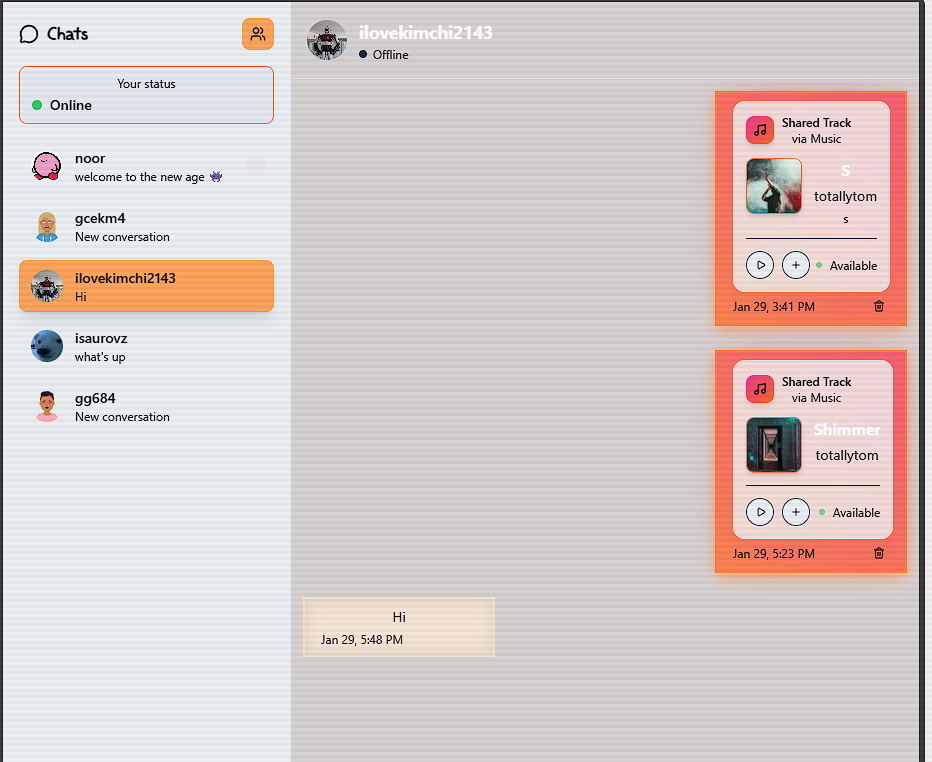Open the Your status selector
Image resolution: width=932 pixels, height=762 pixels.
click(x=146, y=95)
